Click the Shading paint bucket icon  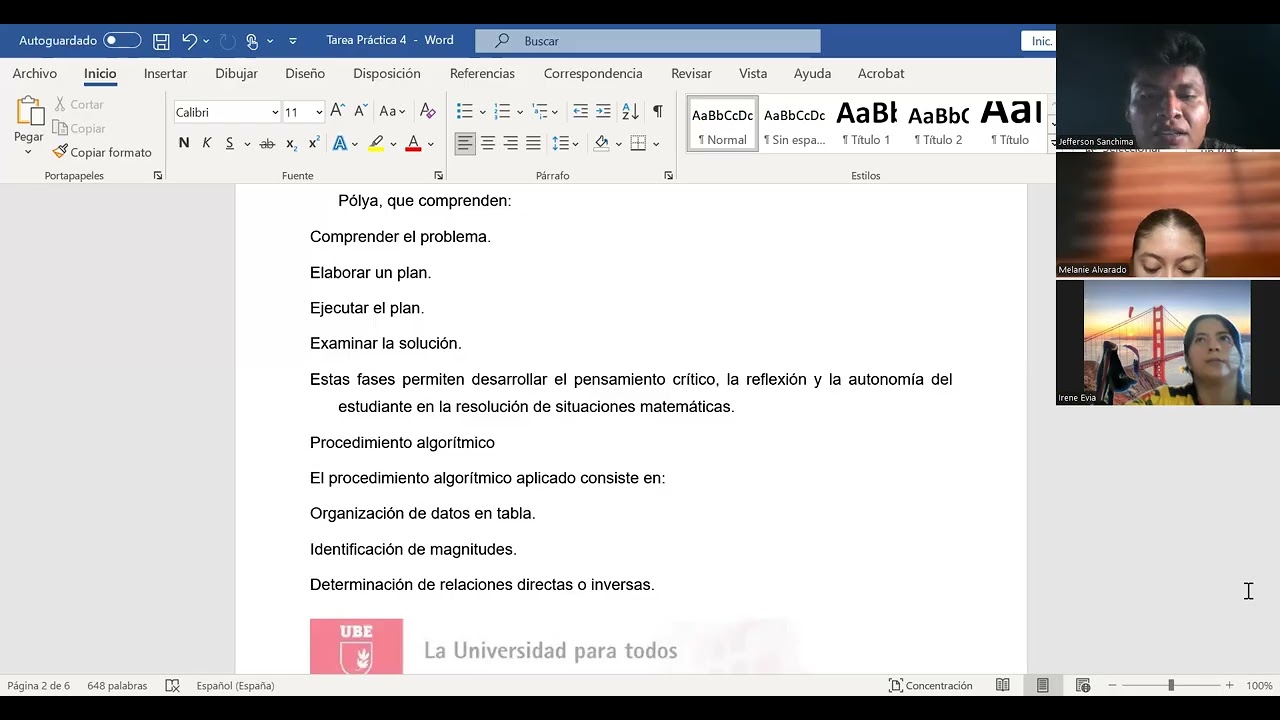click(x=601, y=143)
